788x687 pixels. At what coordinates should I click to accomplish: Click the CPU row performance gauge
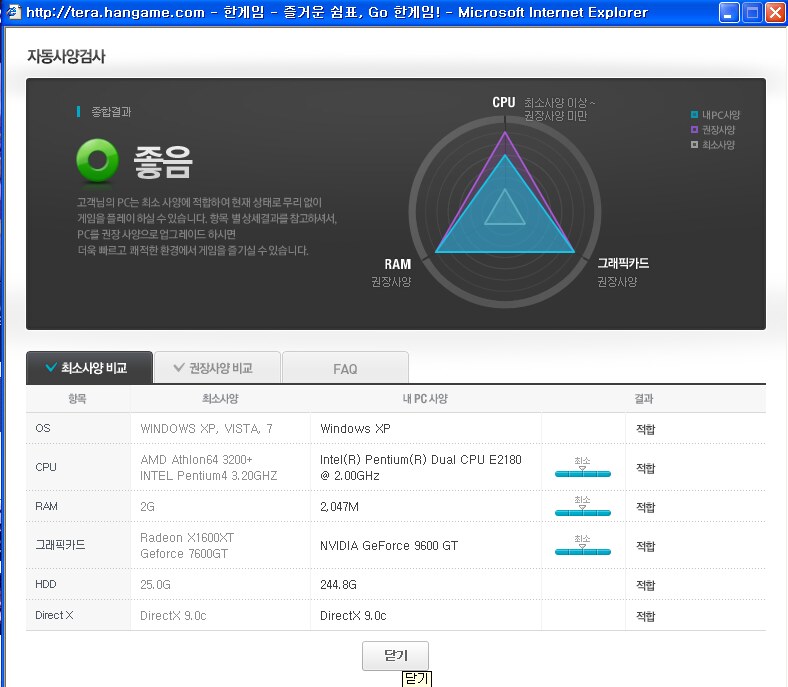(582, 467)
